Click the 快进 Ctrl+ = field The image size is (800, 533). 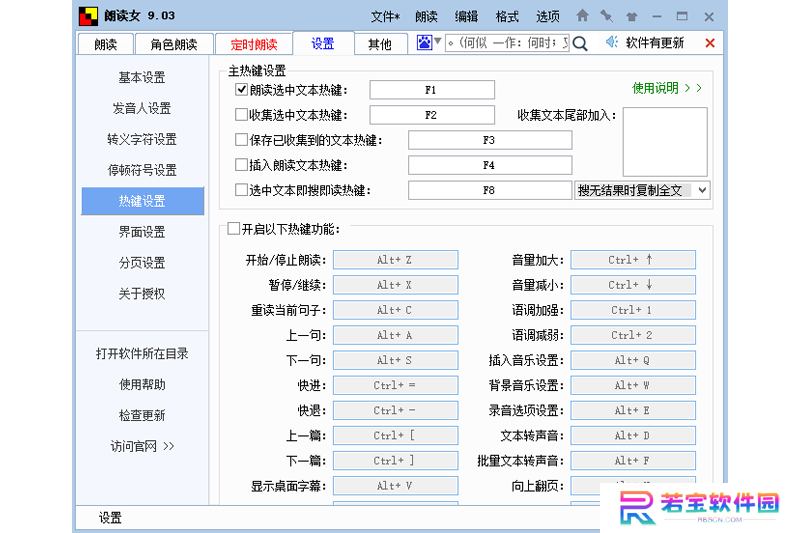pyautogui.click(x=395, y=385)
